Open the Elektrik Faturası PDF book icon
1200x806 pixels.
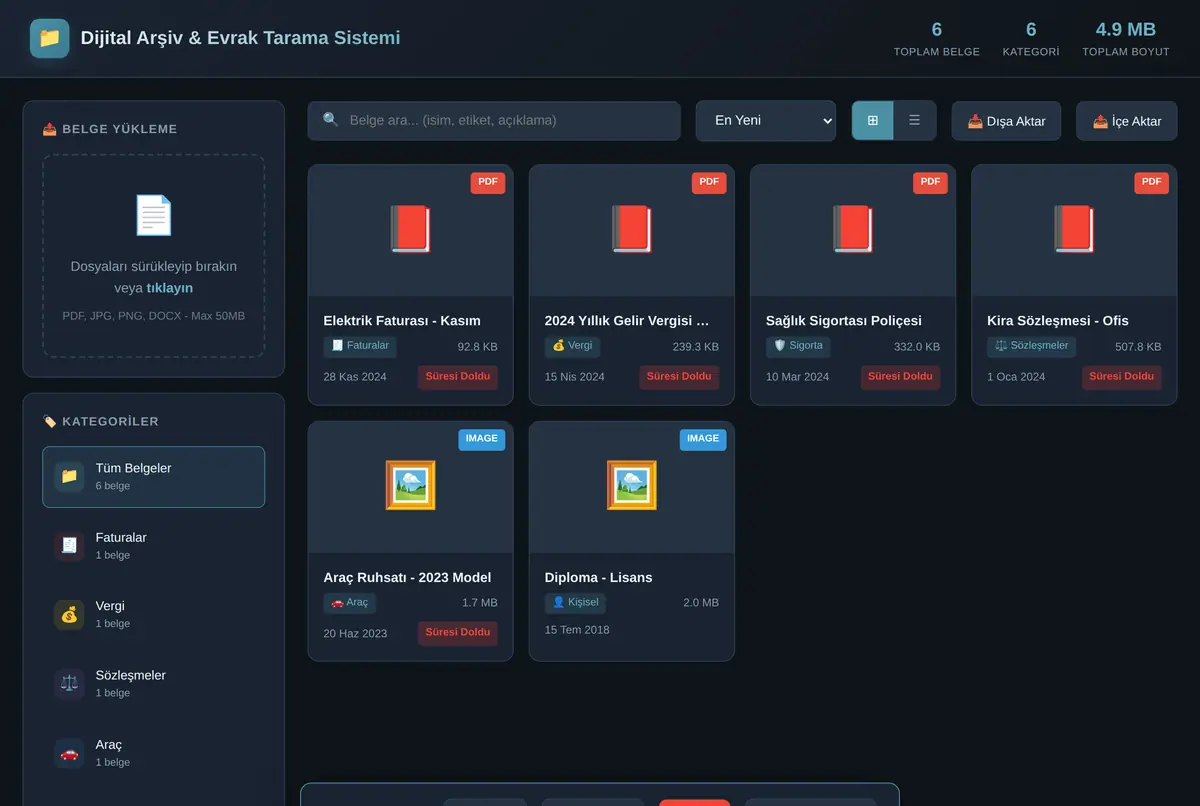(410, 229)
